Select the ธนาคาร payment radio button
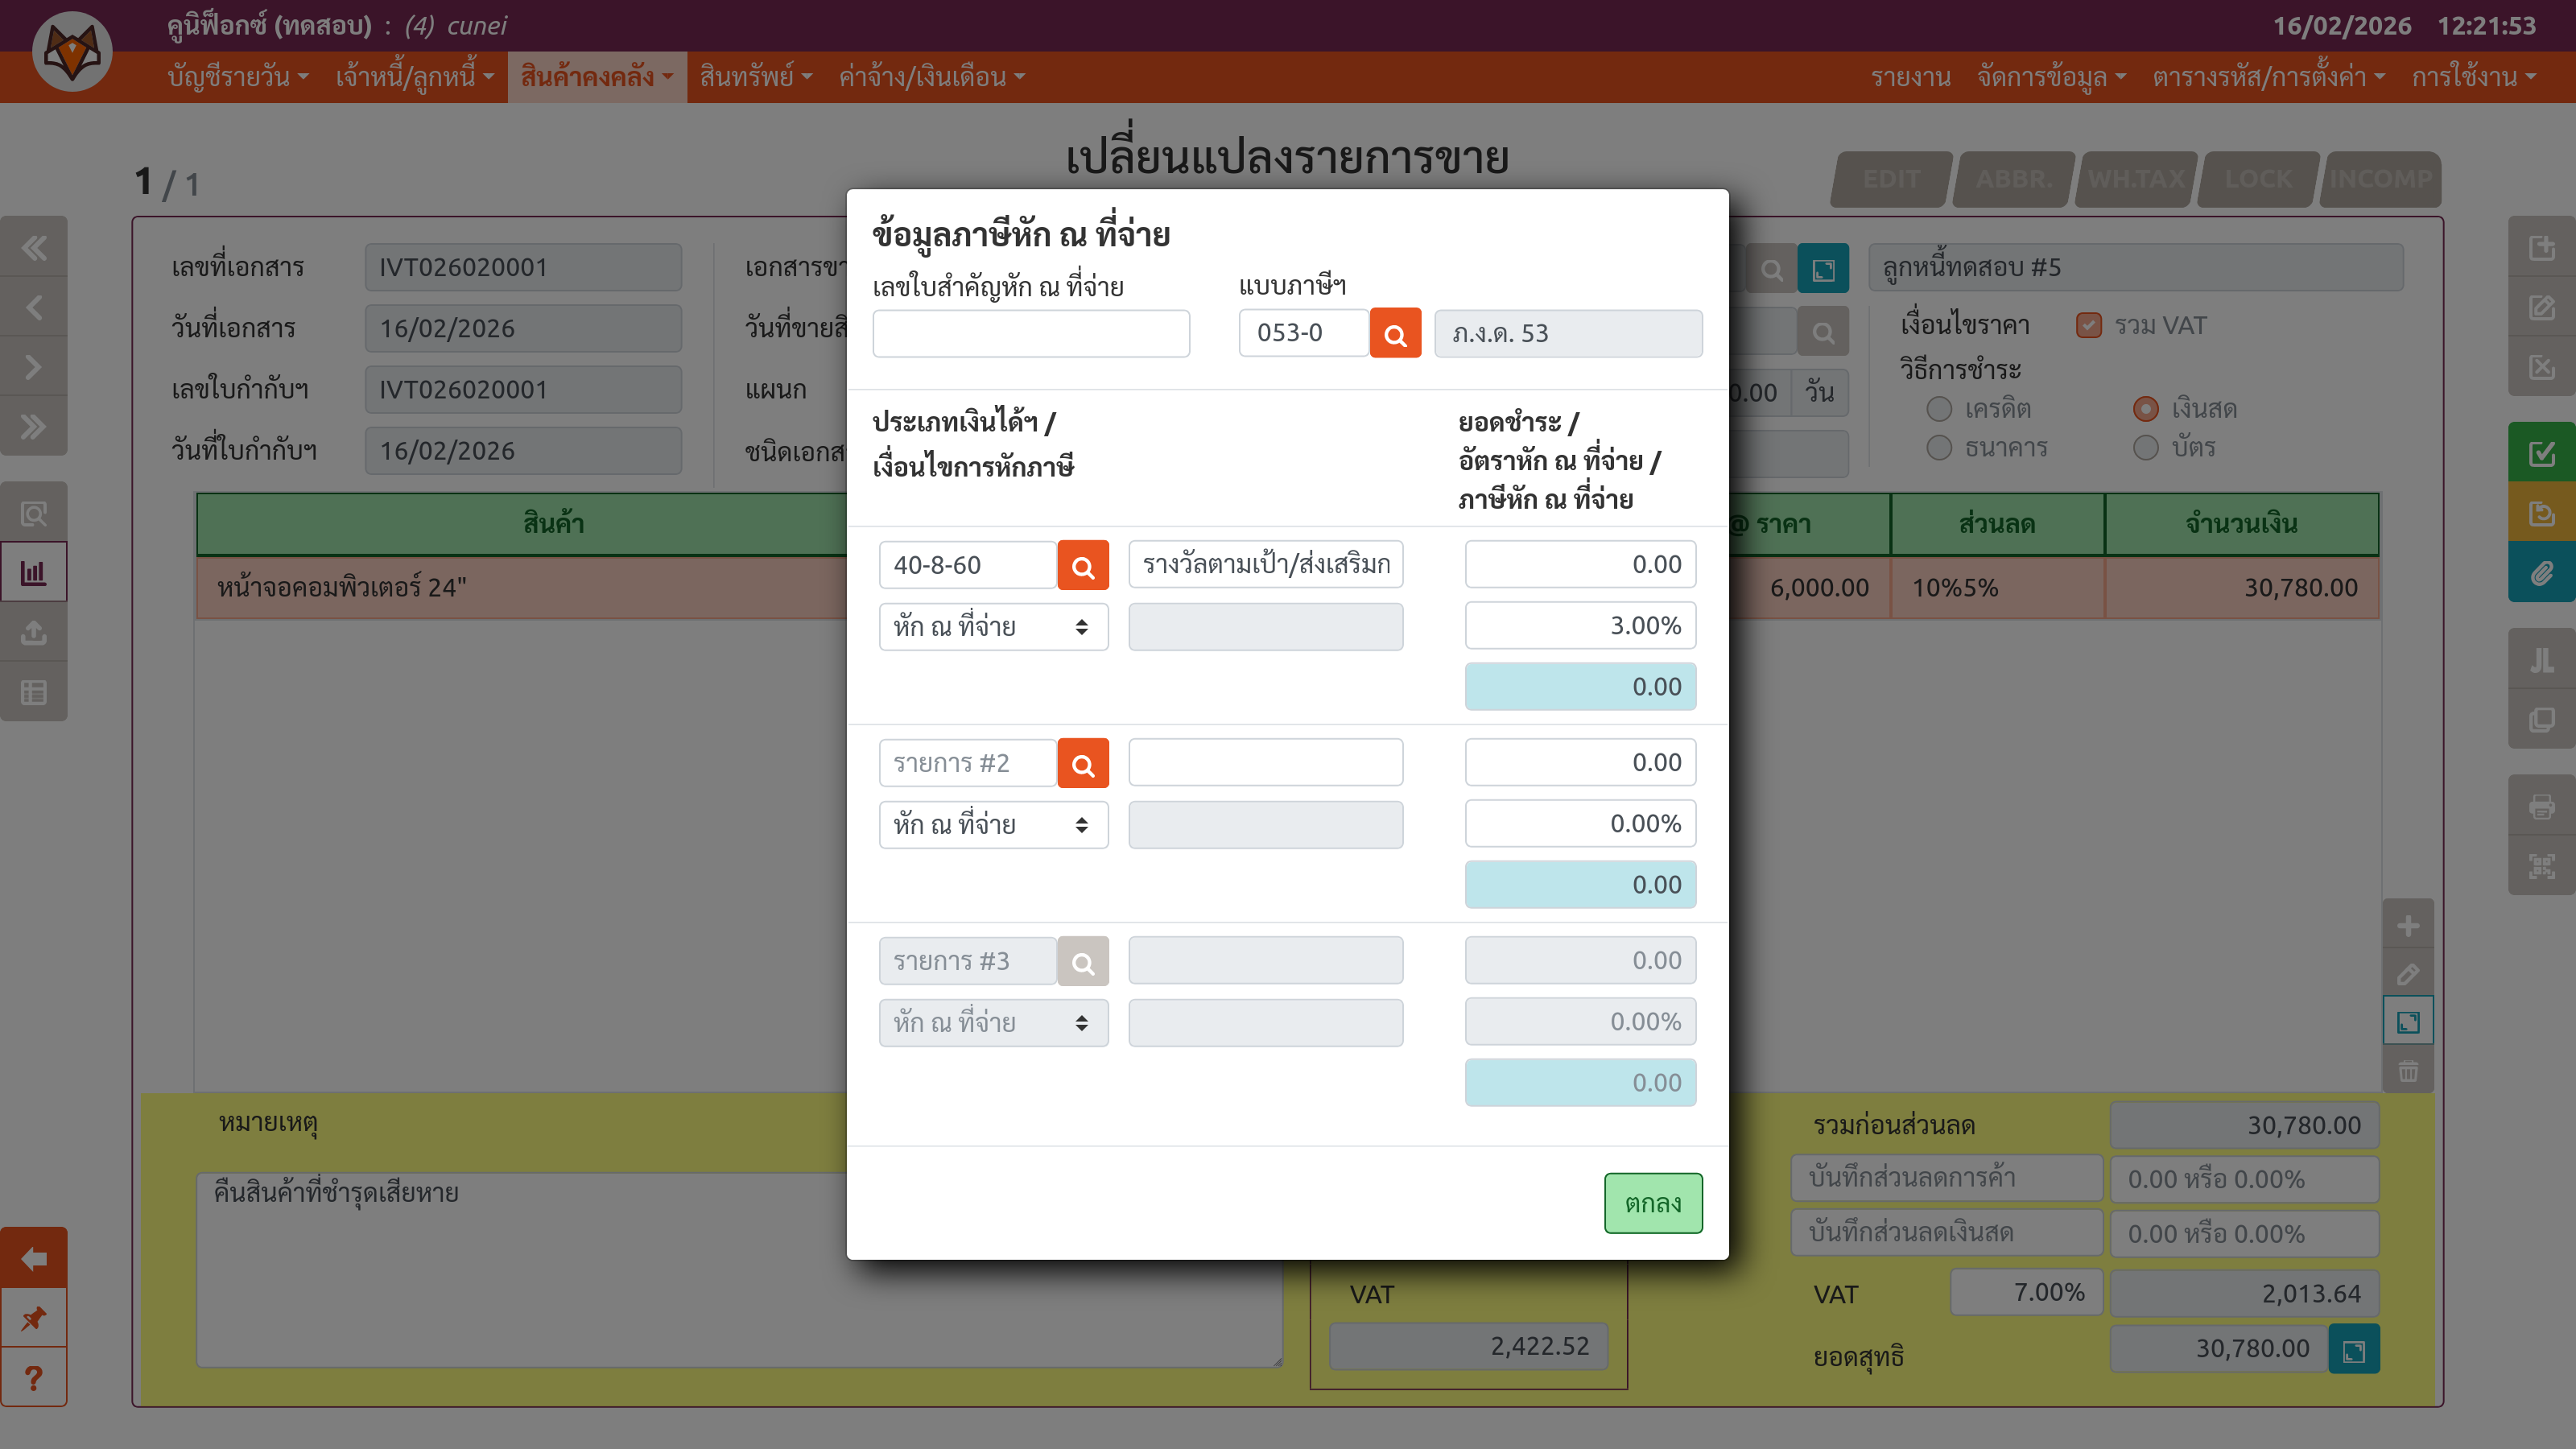The width and height of the screenshot is (2576, 1449). 1939,447
